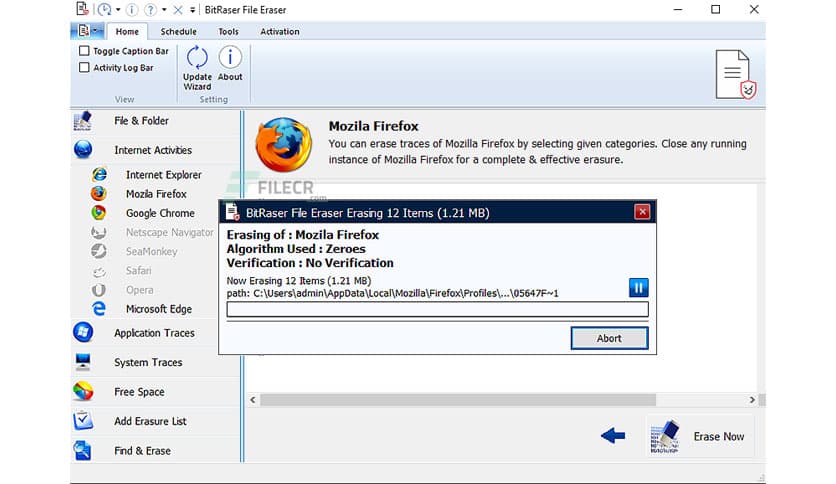Click the document shield logo in ribbon
Viewport: 836px width, 484px height.
735,74
